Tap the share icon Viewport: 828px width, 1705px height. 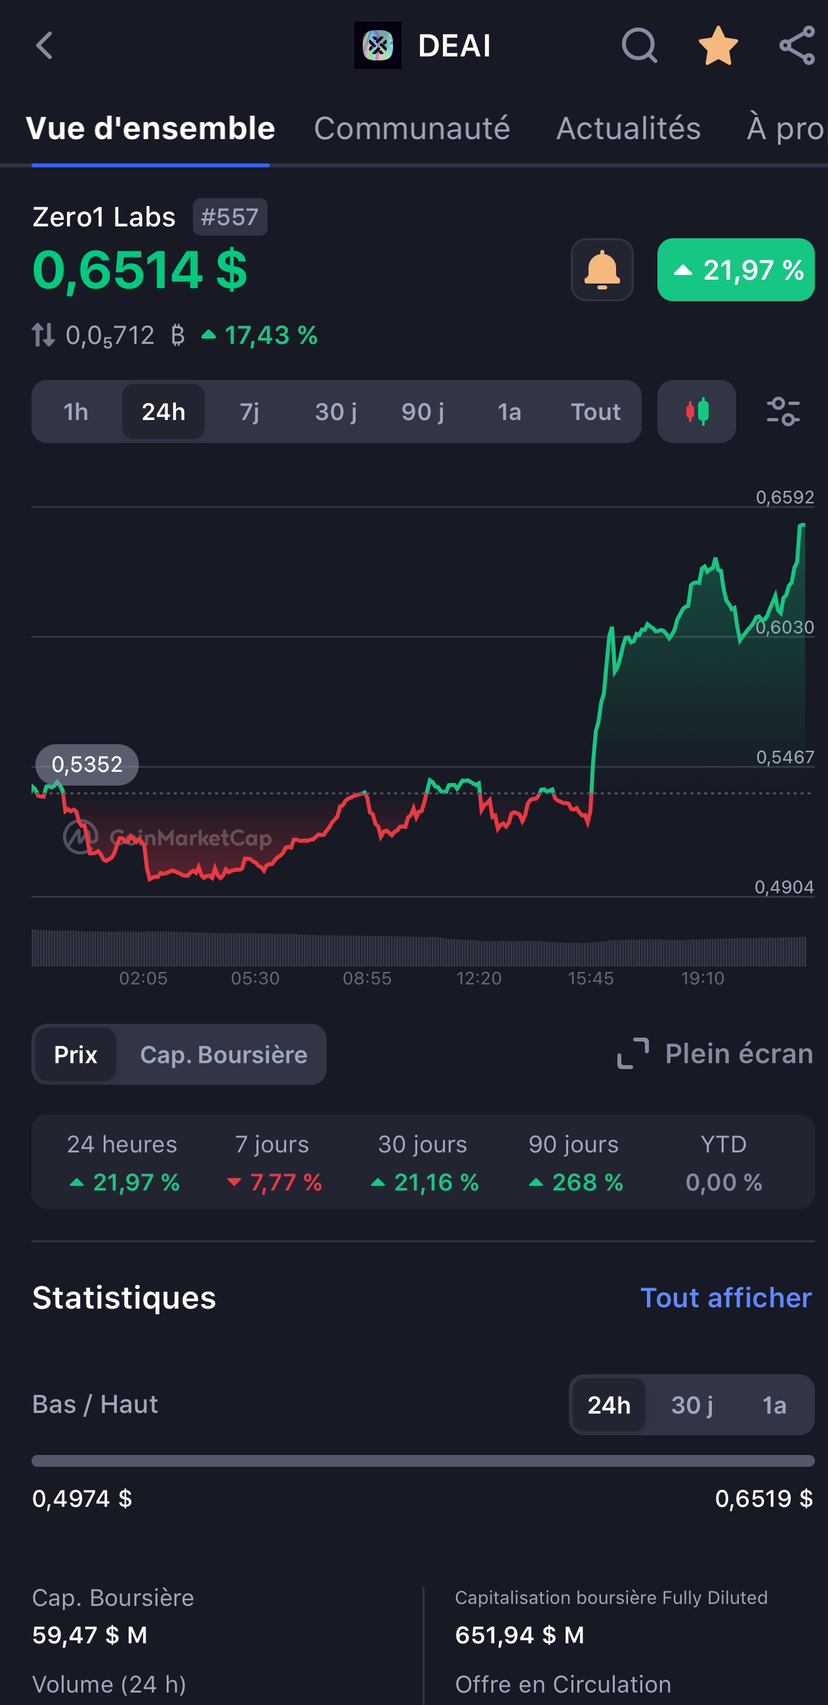797,46
